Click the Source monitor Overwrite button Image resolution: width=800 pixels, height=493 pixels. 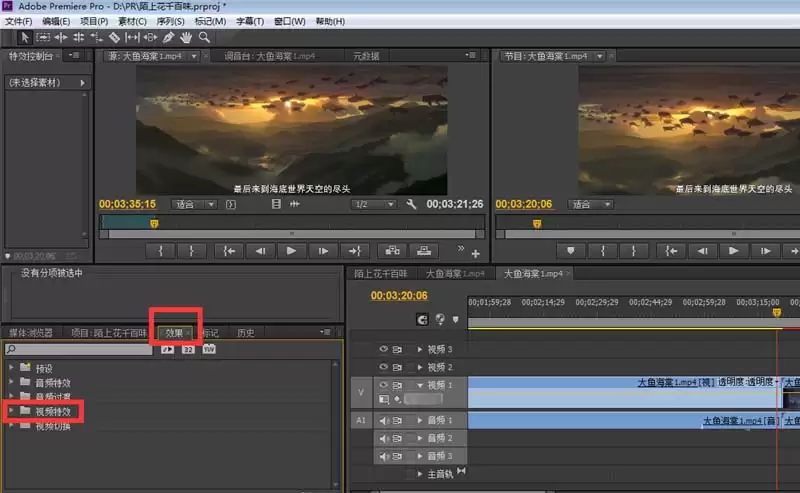click(x=424, y=250)
